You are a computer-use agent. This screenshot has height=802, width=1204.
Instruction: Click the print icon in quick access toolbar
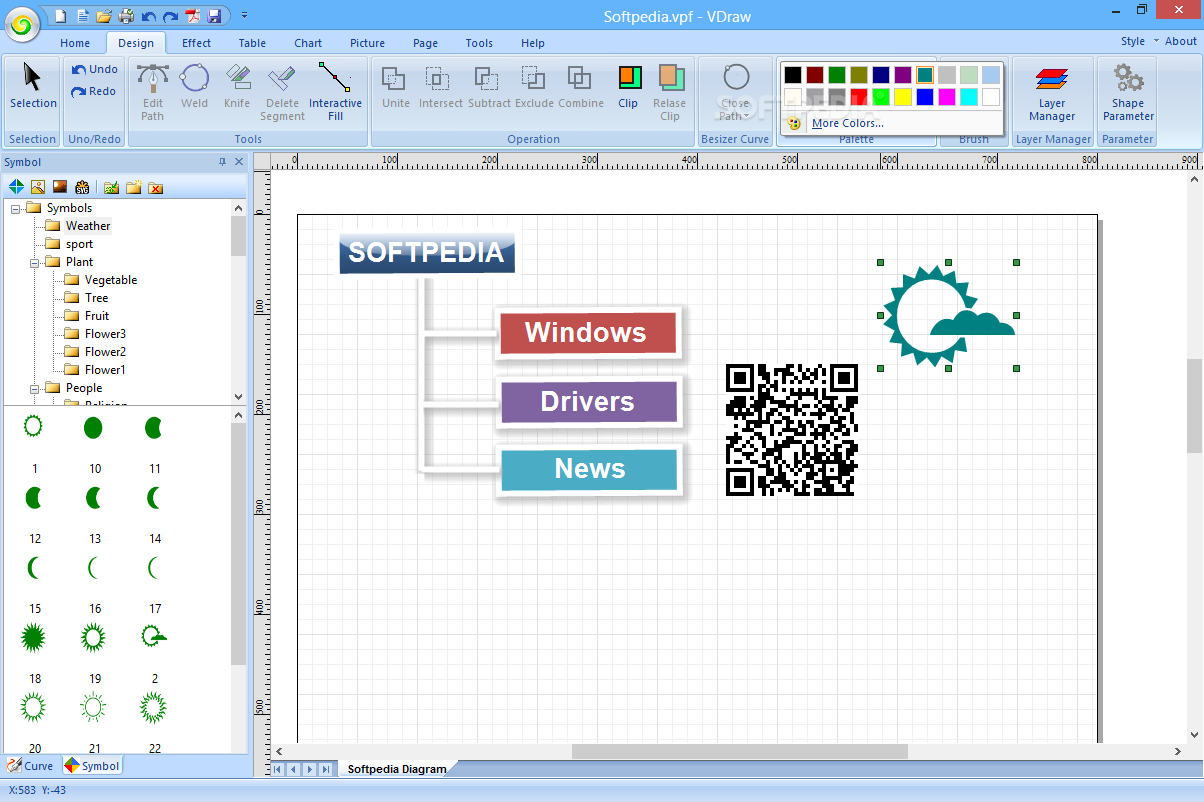126,16
